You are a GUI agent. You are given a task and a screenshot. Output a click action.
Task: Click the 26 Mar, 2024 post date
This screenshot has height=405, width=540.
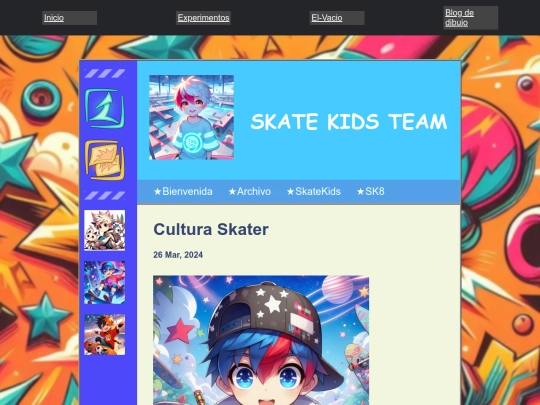178,255
